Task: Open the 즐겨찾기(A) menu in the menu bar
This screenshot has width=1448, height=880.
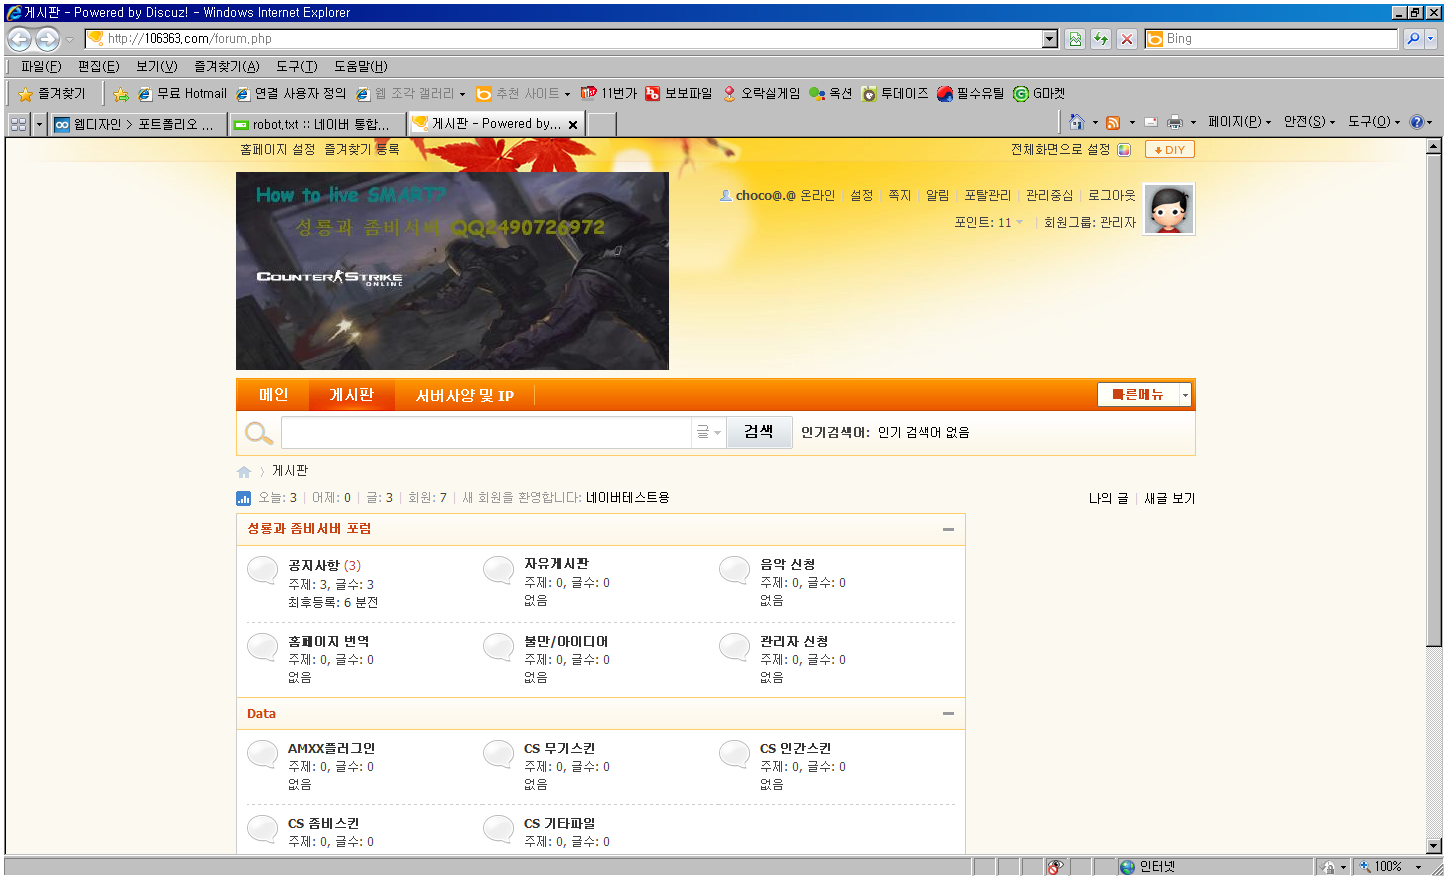Action: (x=226, y=66)
